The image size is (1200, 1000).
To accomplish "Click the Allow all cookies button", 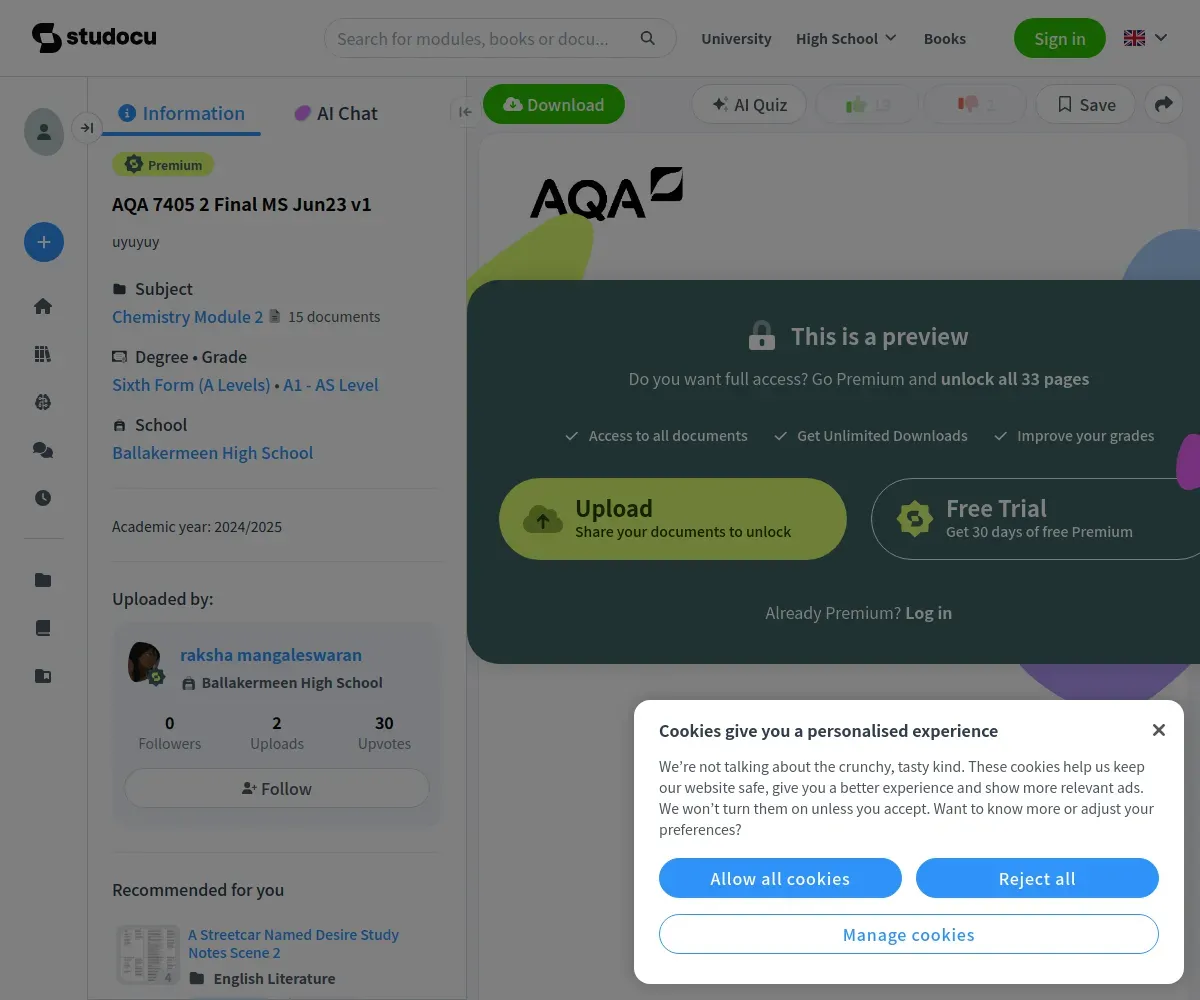I will pos(780,878).
